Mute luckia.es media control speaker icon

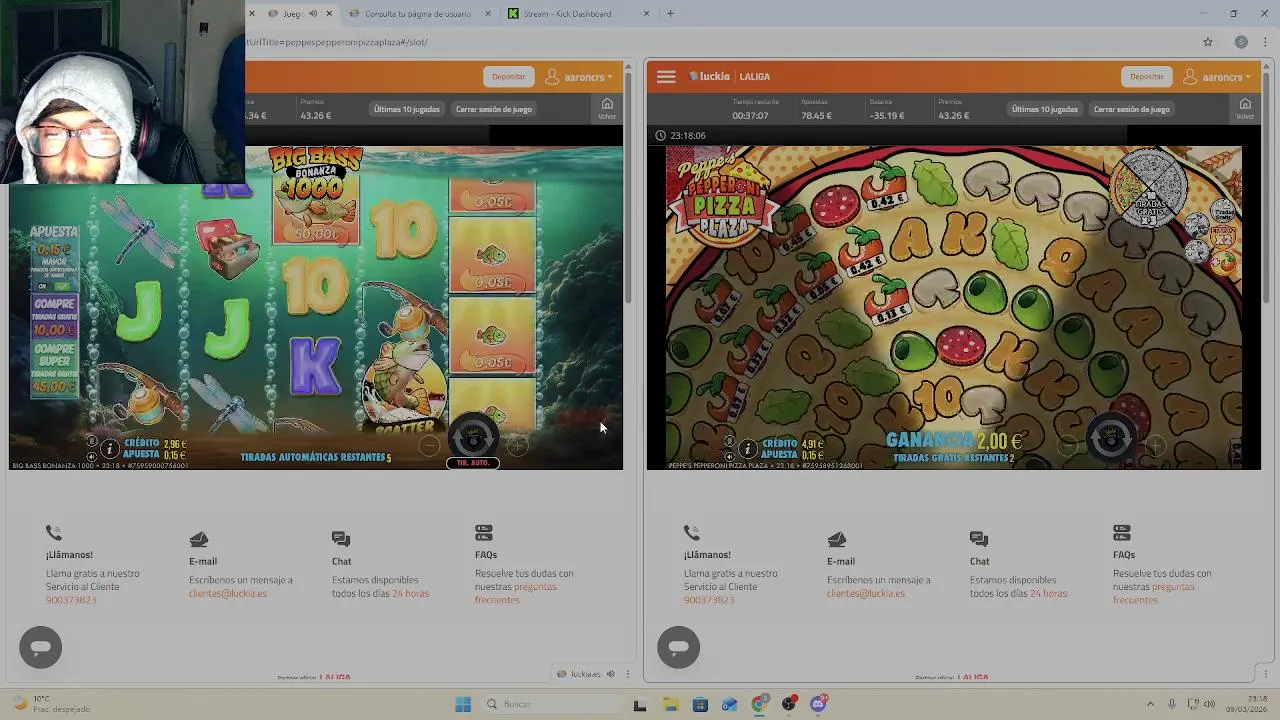pyautogui.click(x=610, y=674)
